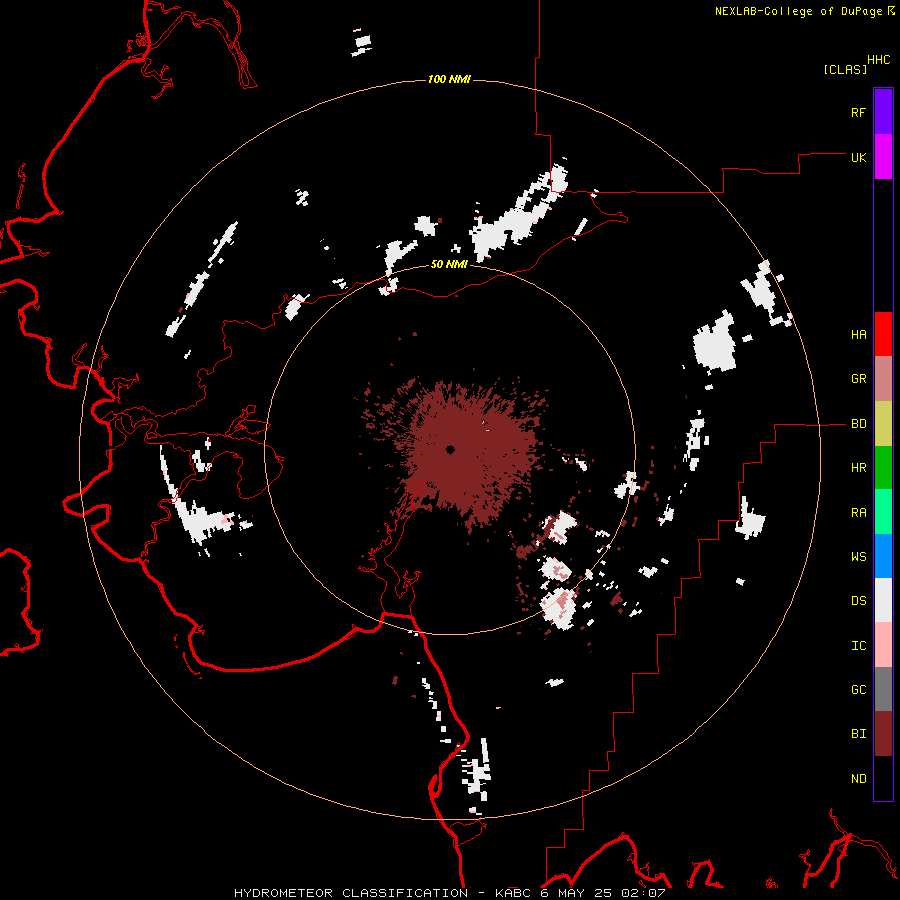Select the WS legend label
Viewport: 900px width, 900px height.
click(858, 556)
